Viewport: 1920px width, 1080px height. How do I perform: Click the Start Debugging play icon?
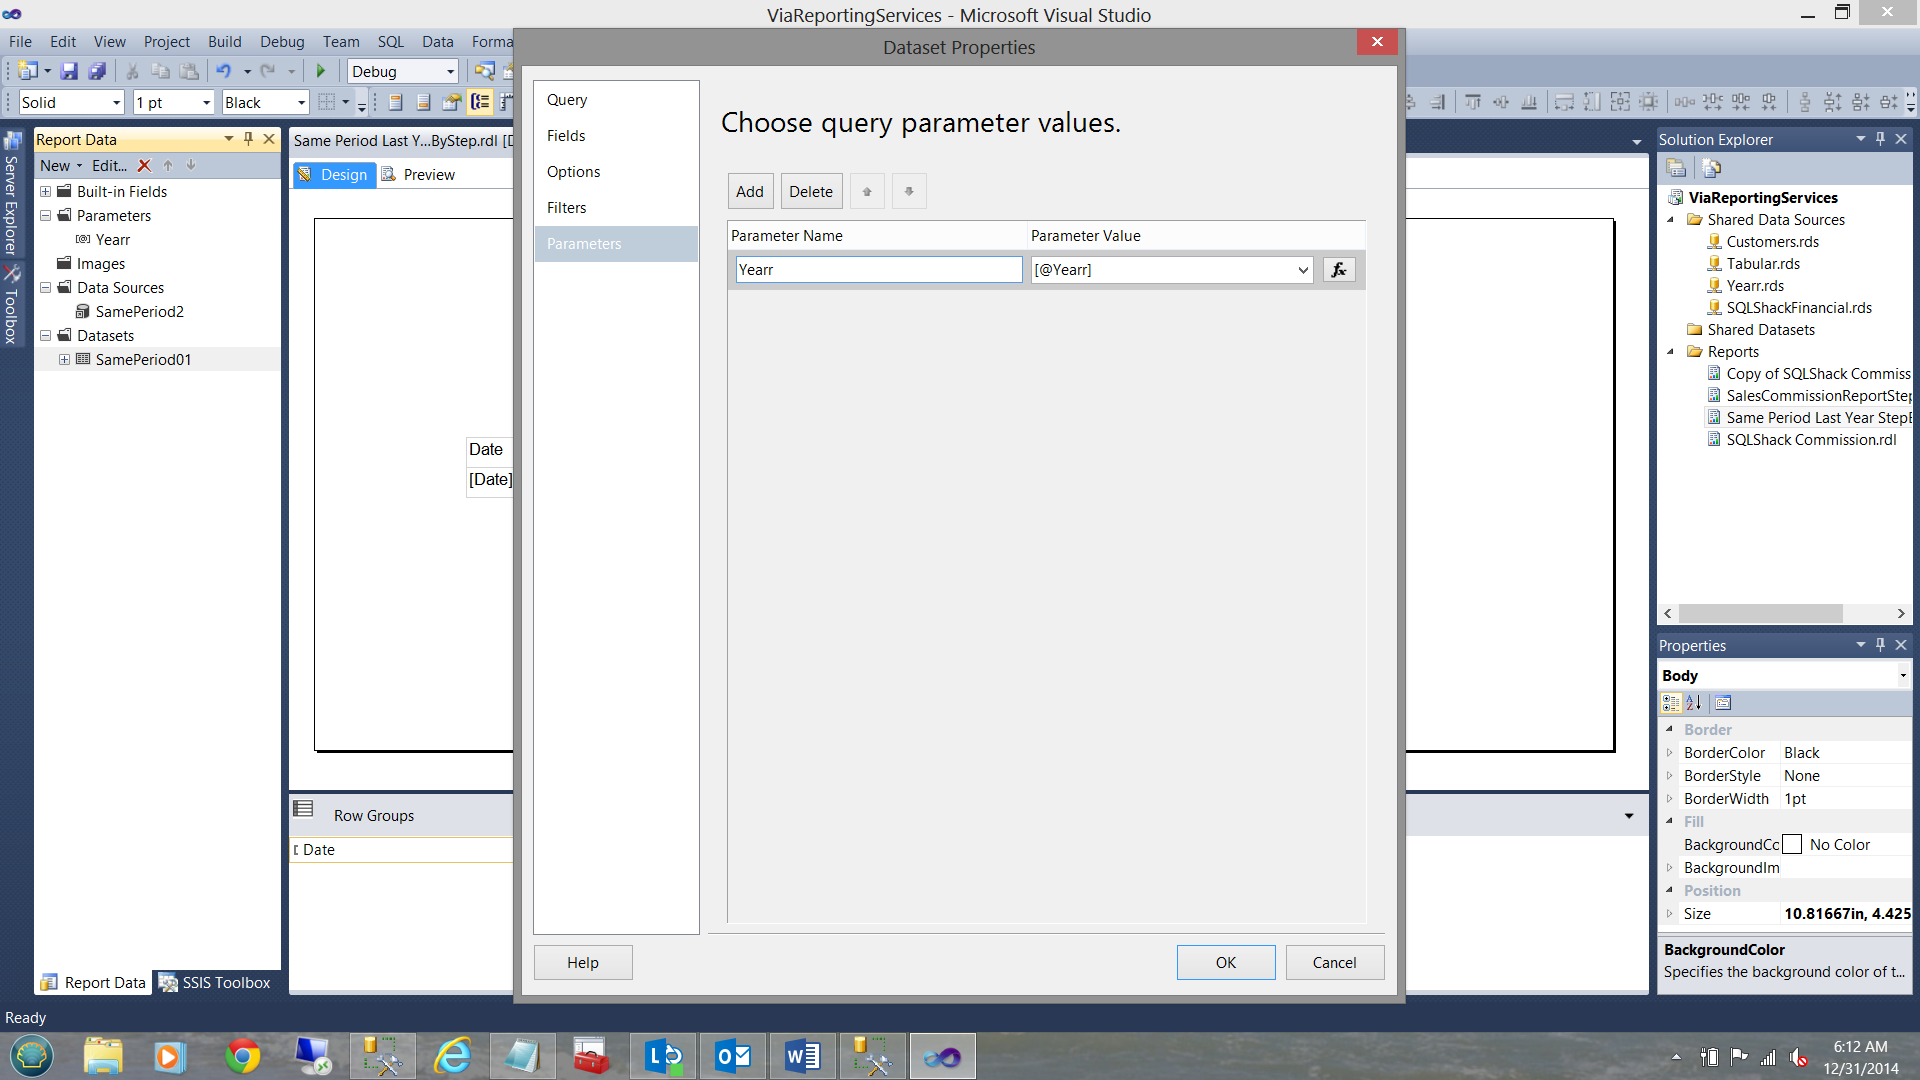(321, 71)
